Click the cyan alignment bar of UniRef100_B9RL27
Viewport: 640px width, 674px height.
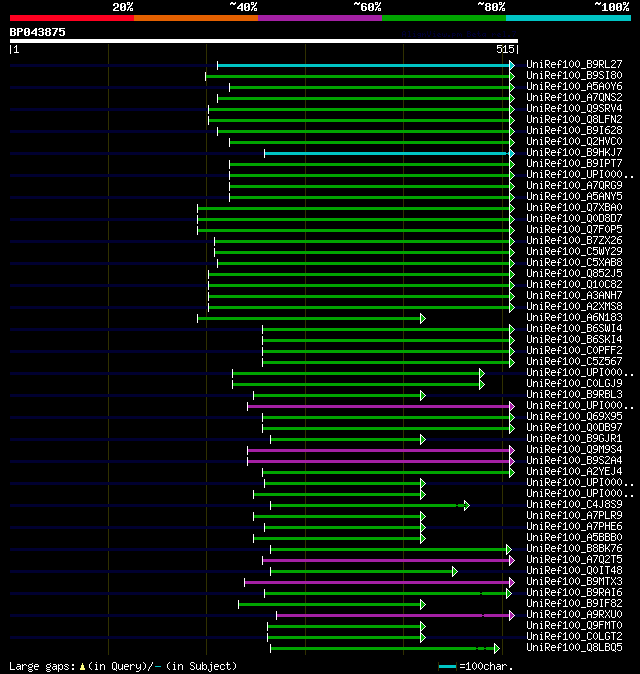click(364, 65)
